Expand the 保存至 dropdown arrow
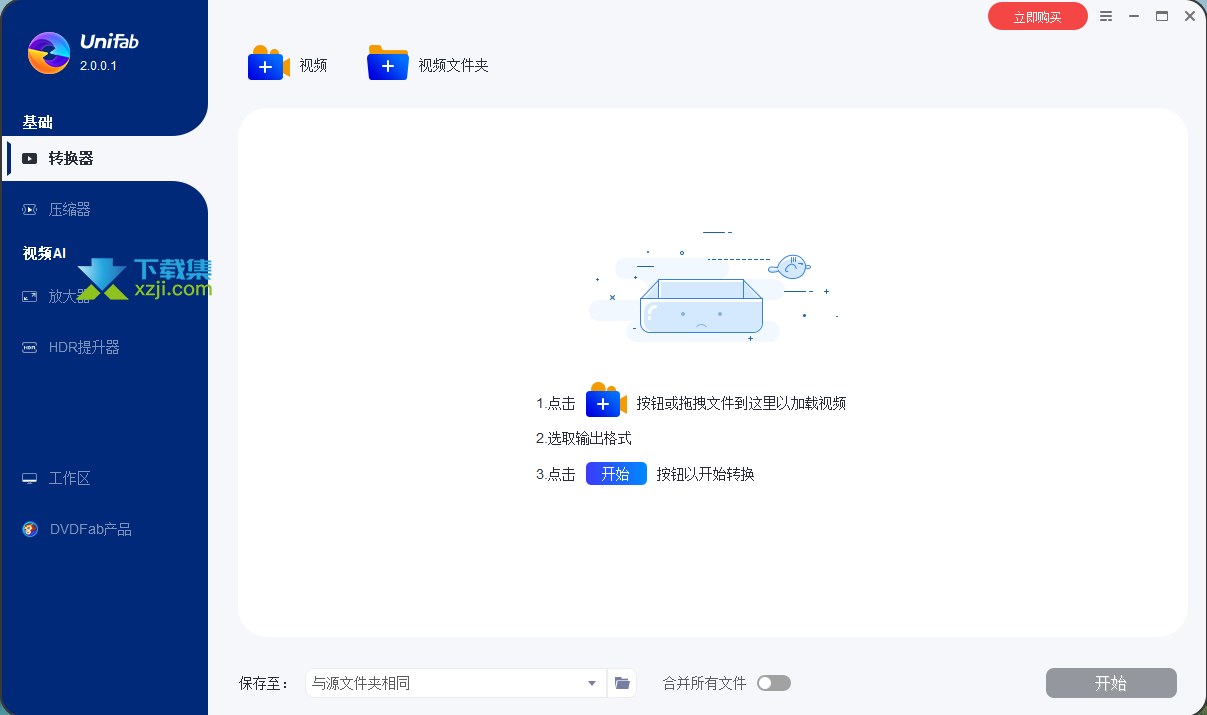Screen dimensions: 1207x715 click(x=592, y=684)
